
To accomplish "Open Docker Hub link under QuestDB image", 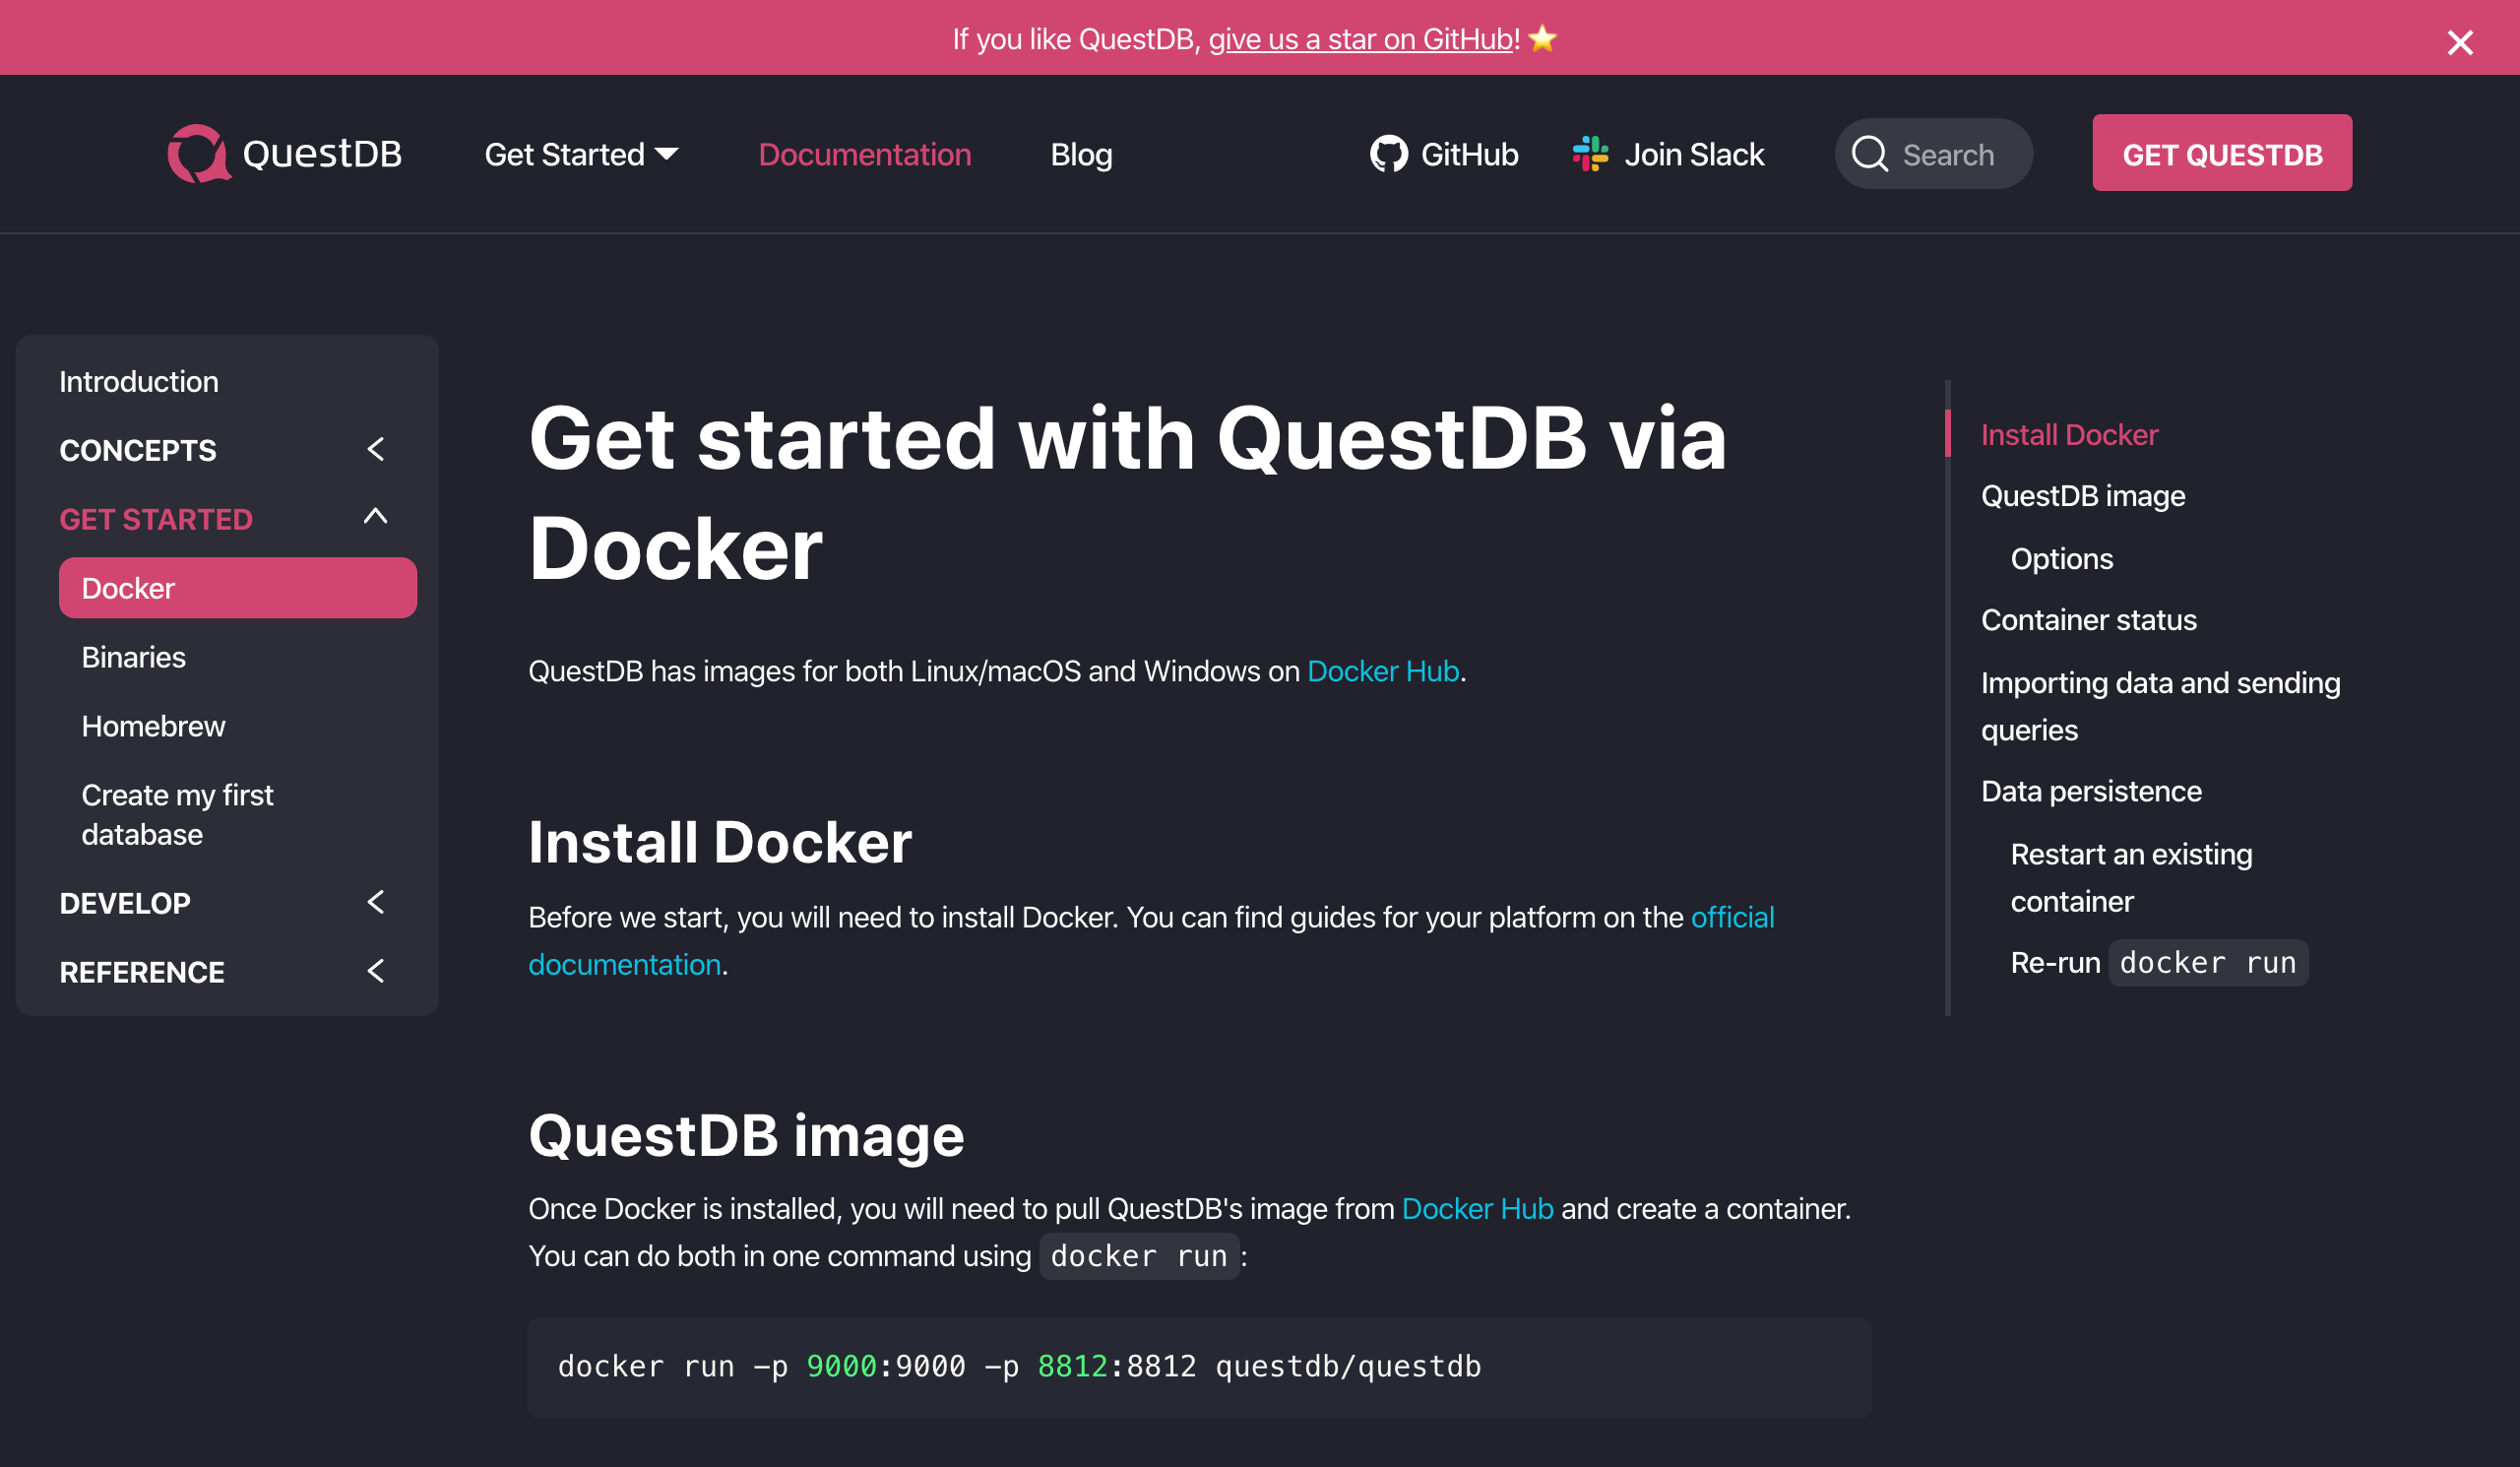I will [x=1477, y=1208].
